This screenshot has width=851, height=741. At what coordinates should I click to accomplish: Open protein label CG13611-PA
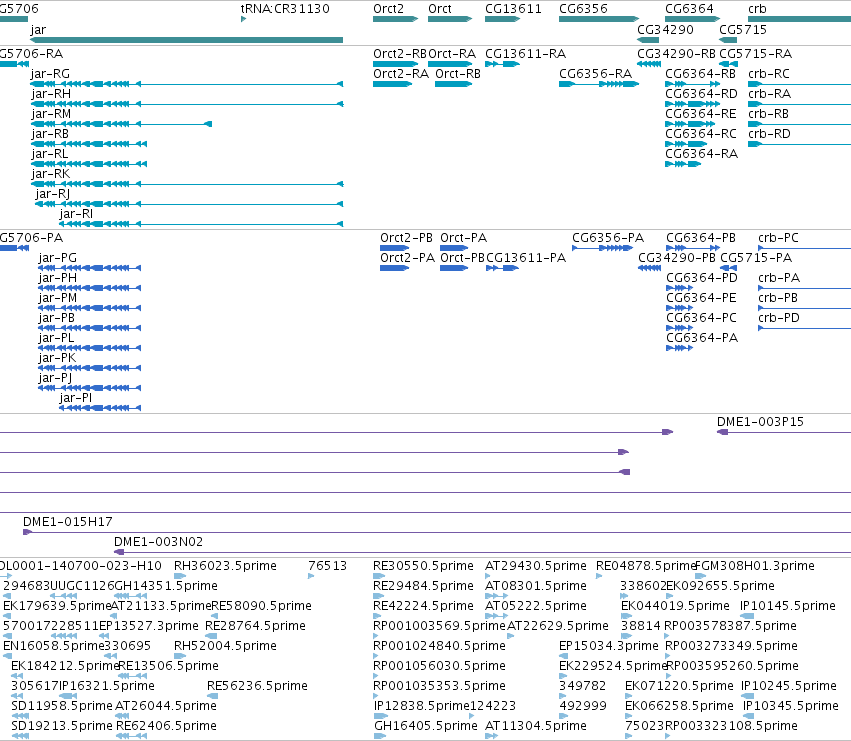[x=526, y=257]
